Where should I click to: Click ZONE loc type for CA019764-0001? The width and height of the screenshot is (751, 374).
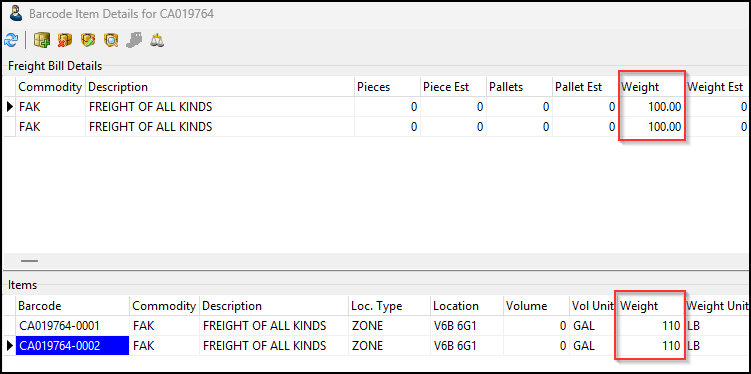point(388,326)
